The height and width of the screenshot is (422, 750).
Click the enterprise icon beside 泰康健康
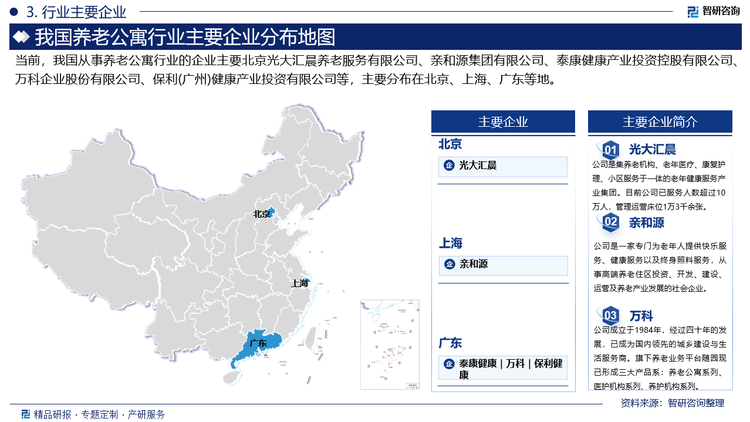449,364
